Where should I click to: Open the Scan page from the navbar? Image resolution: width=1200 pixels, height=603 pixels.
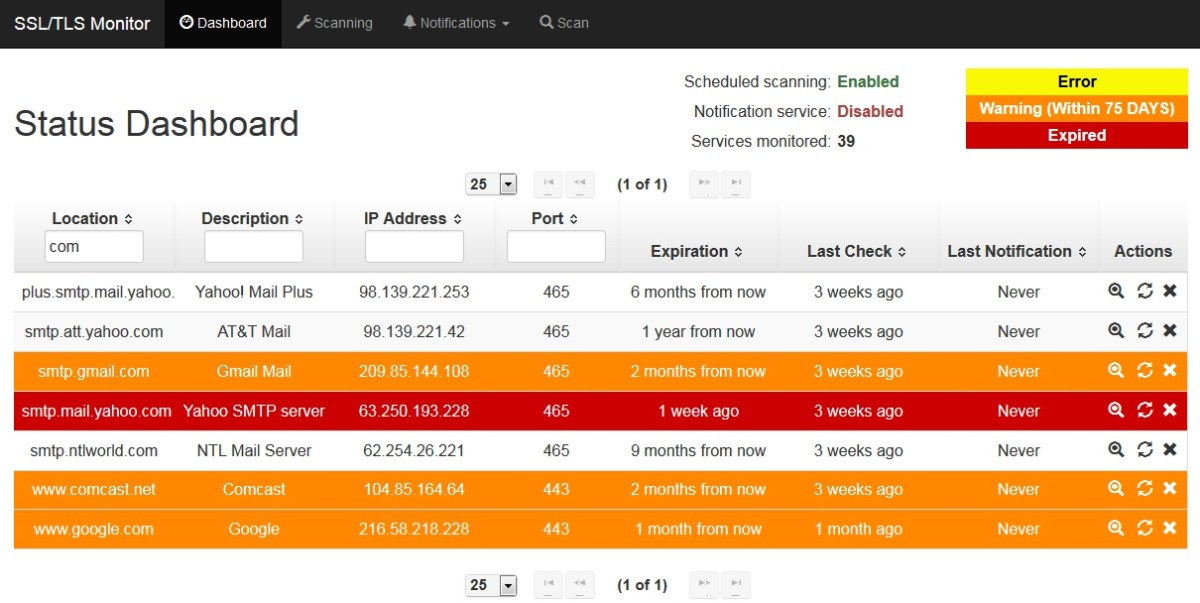tap(564, 23)
